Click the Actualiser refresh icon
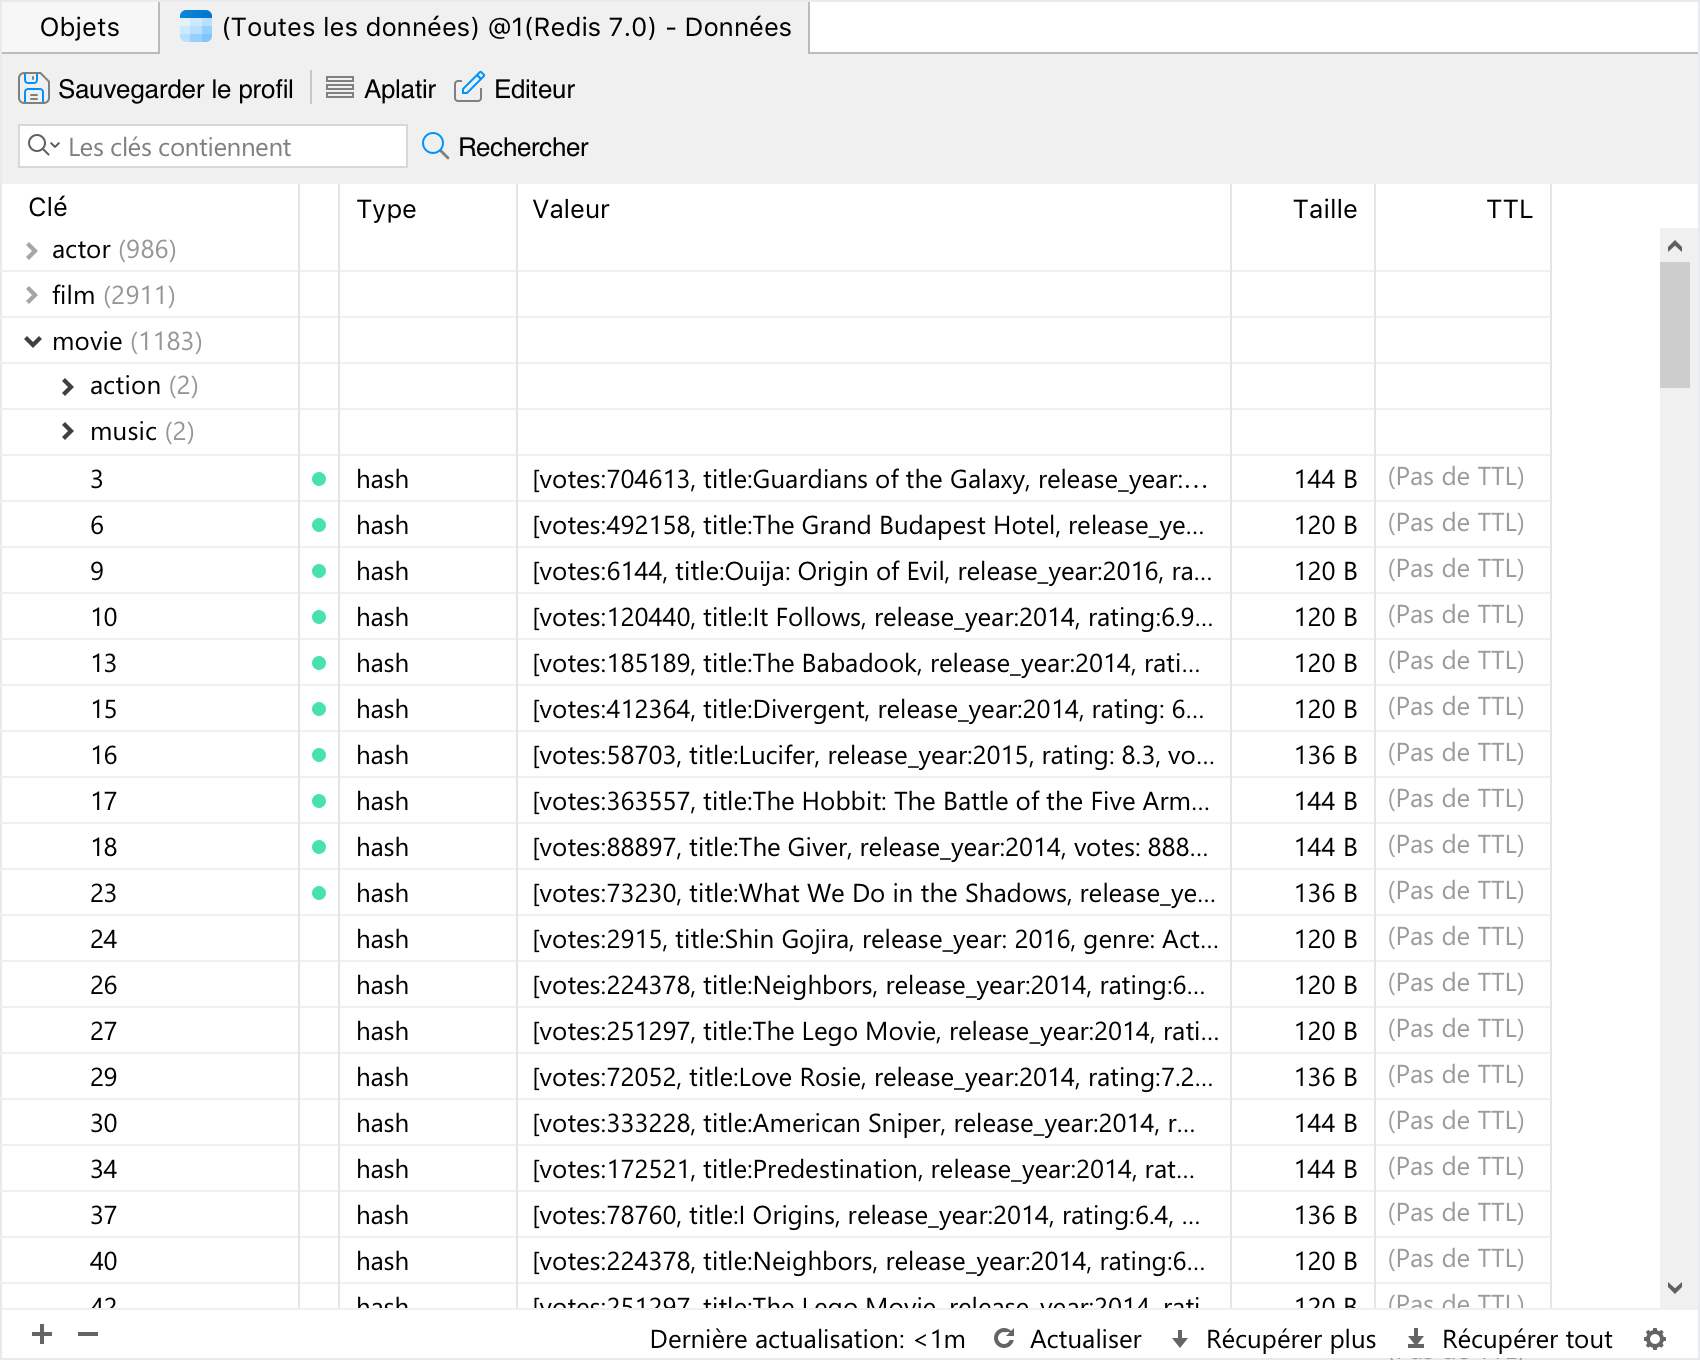The height and width of the screenshot is (1360, 1700). [1005, 1339]
